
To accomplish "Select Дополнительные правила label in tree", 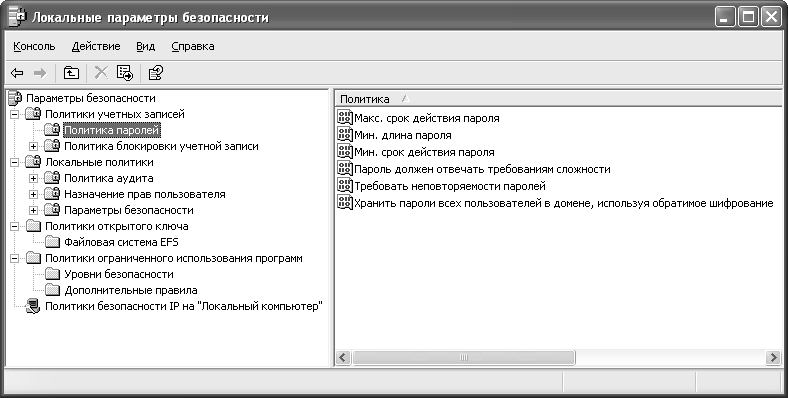I will [131, 290].
